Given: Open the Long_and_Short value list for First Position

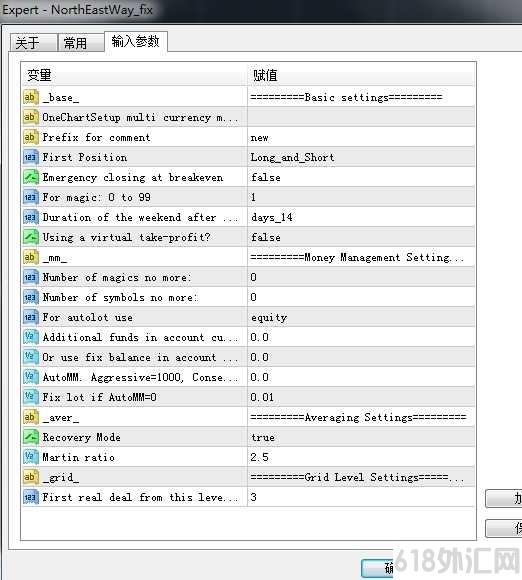Looking at the screenshot, I should click(361, 157).
